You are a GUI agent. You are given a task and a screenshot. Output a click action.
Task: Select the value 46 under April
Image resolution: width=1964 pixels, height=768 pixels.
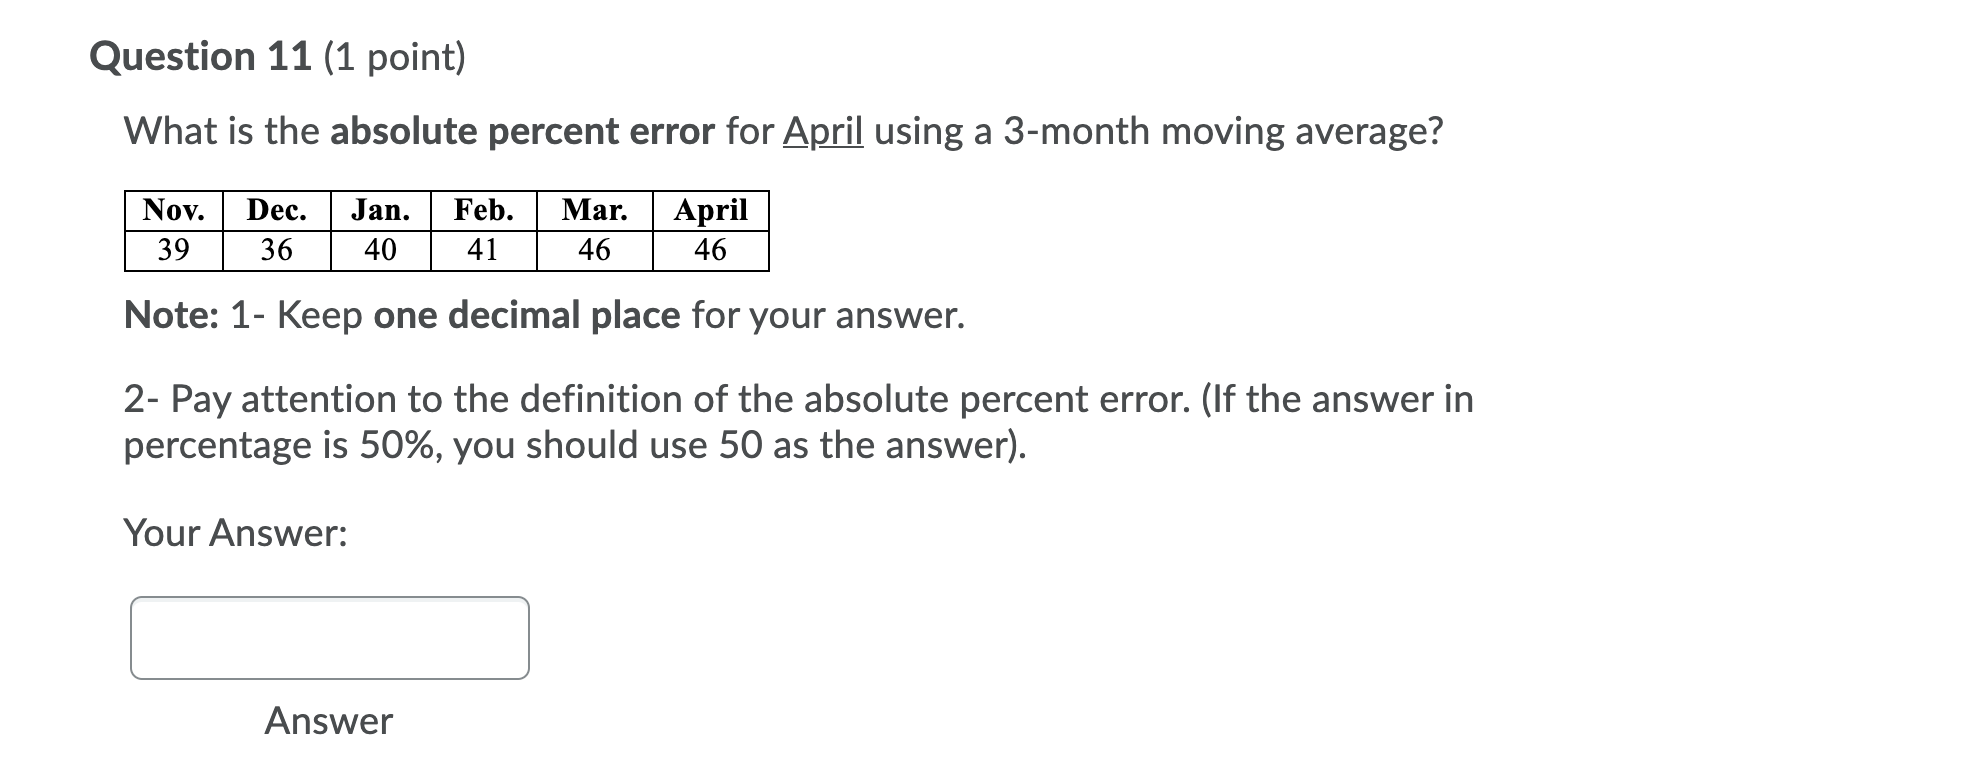710,248
